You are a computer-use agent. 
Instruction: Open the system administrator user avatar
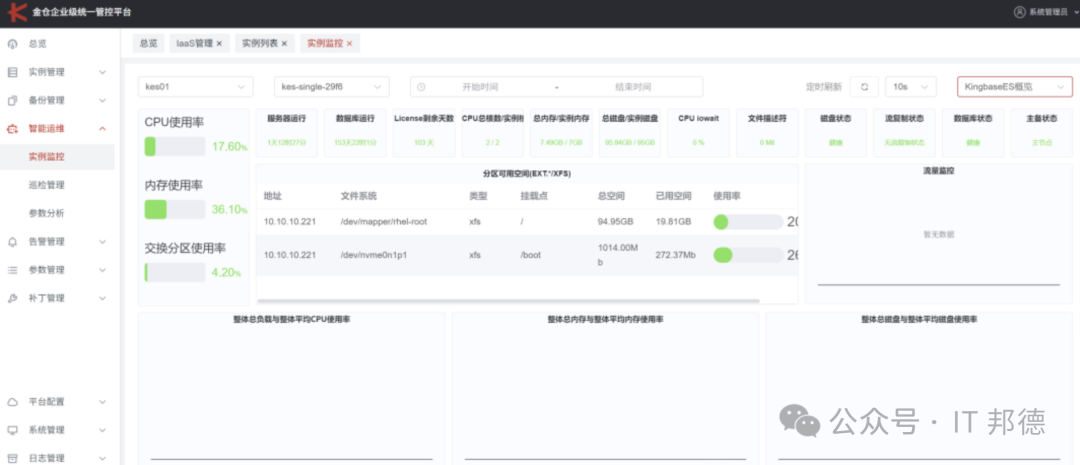[x=1021, y=12]
